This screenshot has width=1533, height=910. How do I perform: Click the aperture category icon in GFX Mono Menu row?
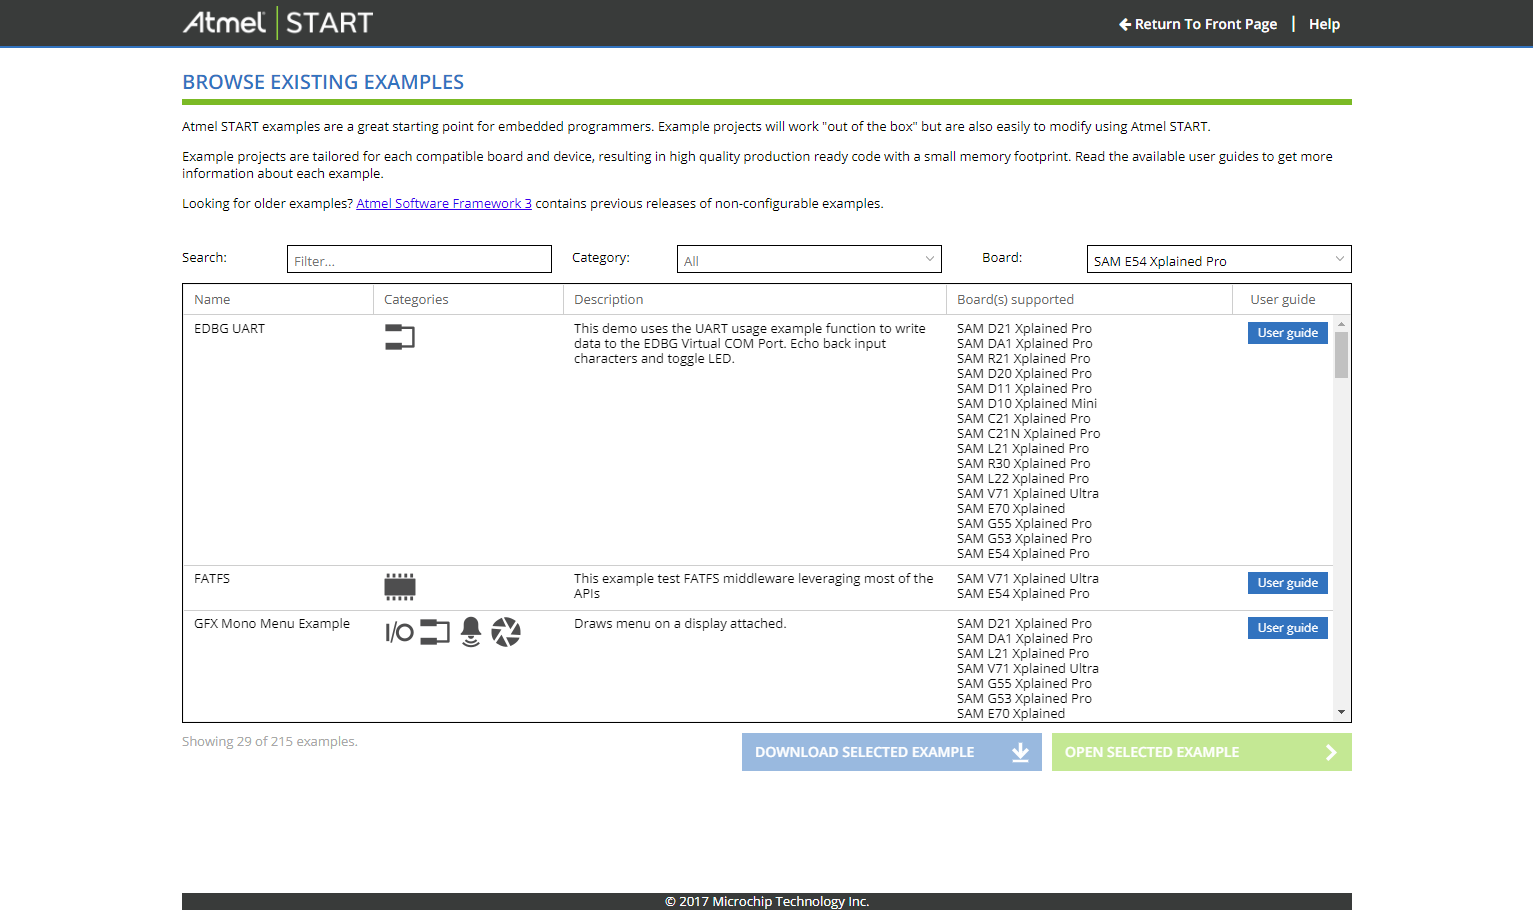pos(506,632)
